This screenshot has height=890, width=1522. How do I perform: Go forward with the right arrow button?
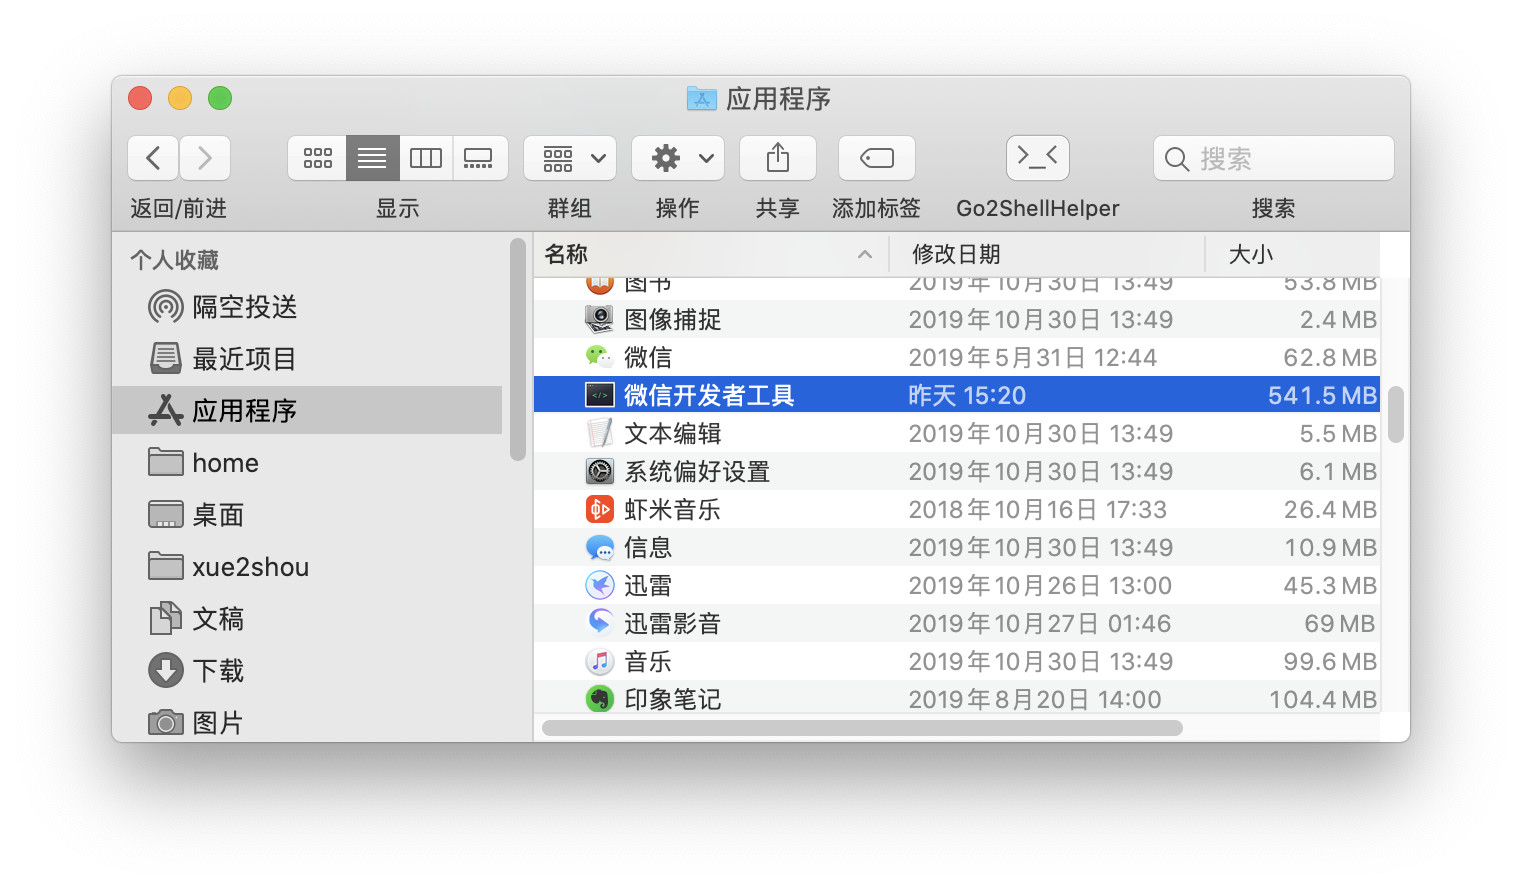pos(205,158)
